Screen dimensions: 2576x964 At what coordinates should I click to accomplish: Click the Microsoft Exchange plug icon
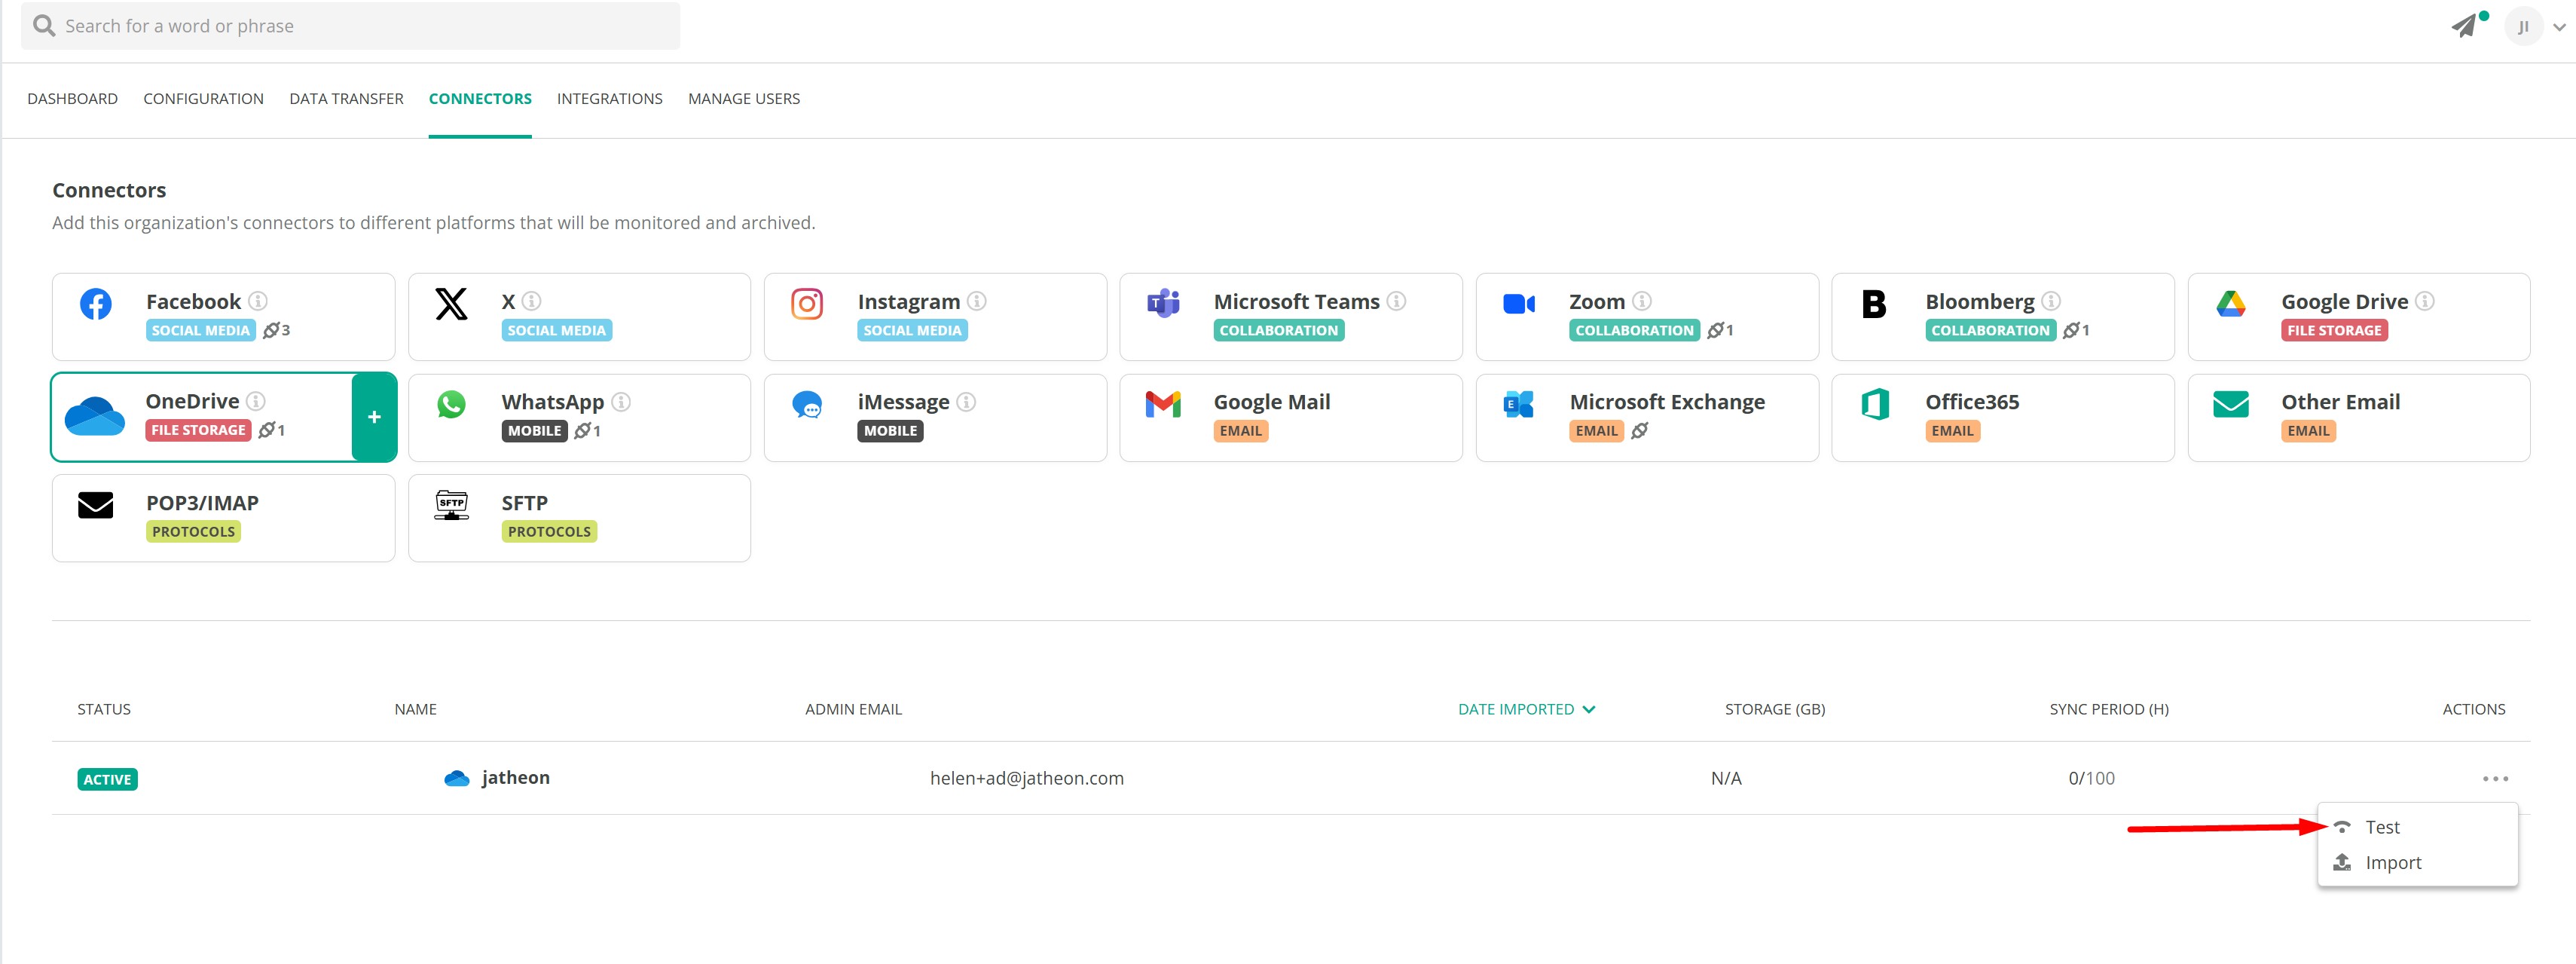pyautogui.click(x=1640, y=431)
